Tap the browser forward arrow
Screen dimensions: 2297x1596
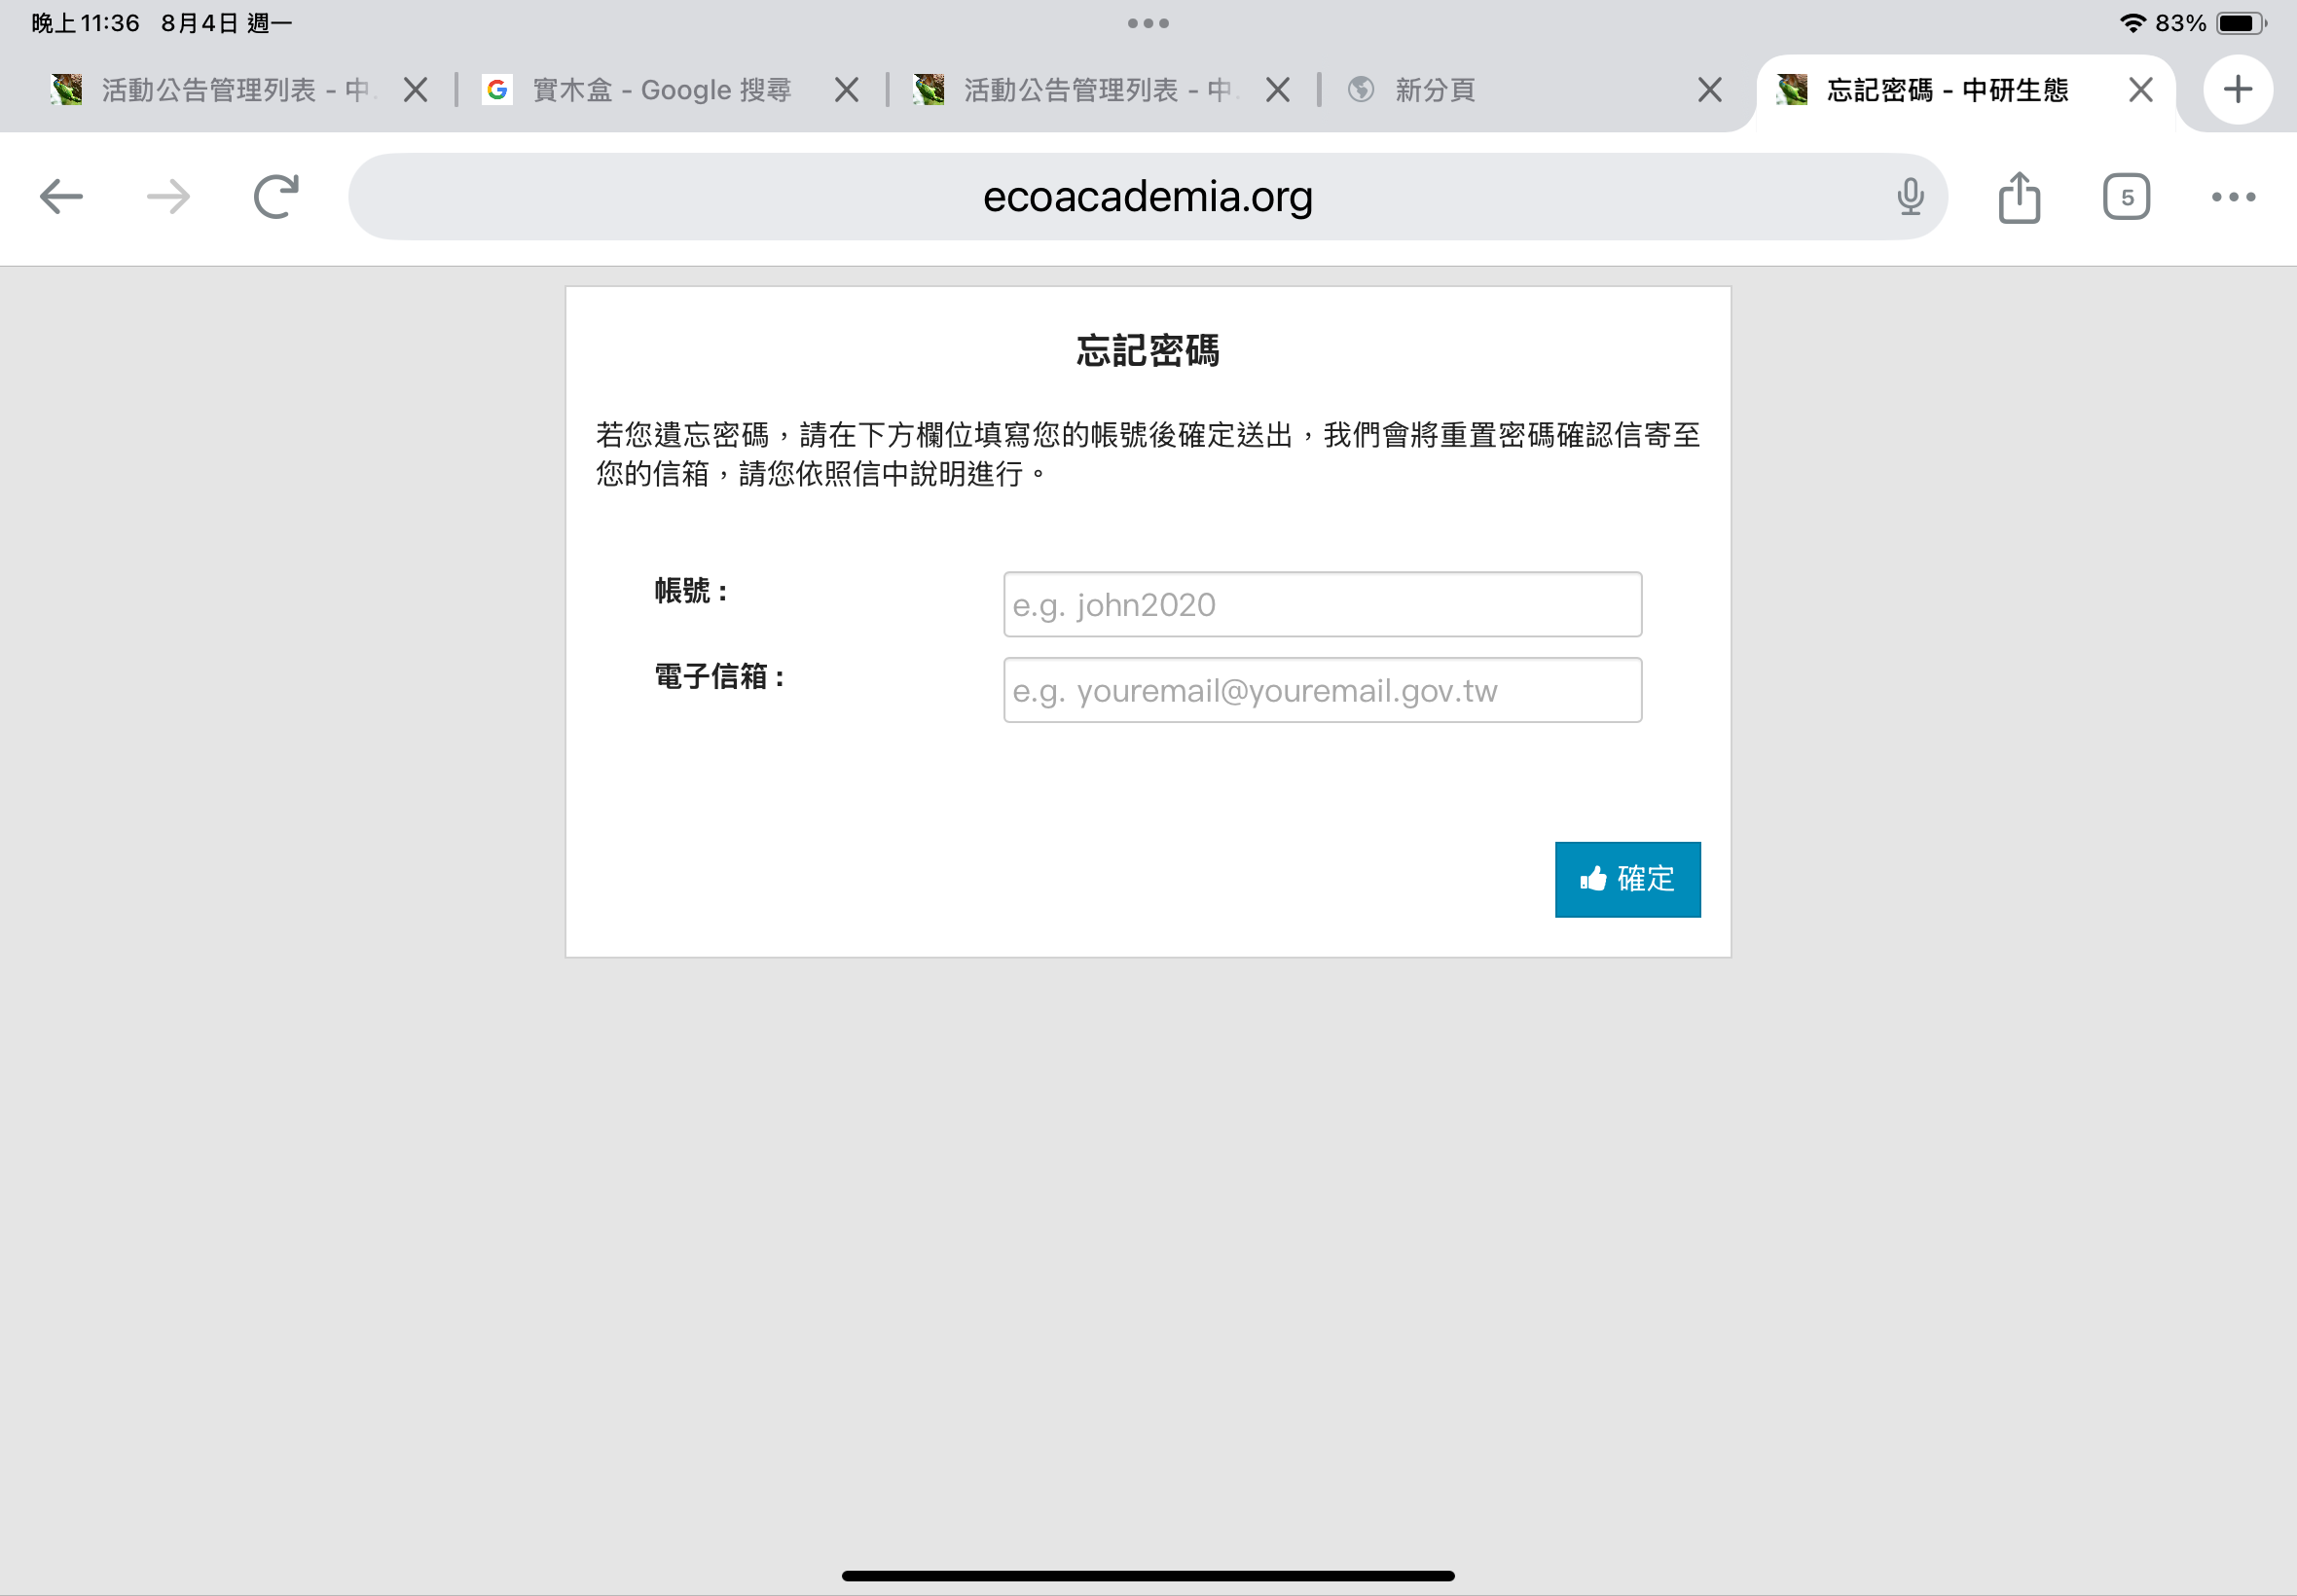pos(168,197)
